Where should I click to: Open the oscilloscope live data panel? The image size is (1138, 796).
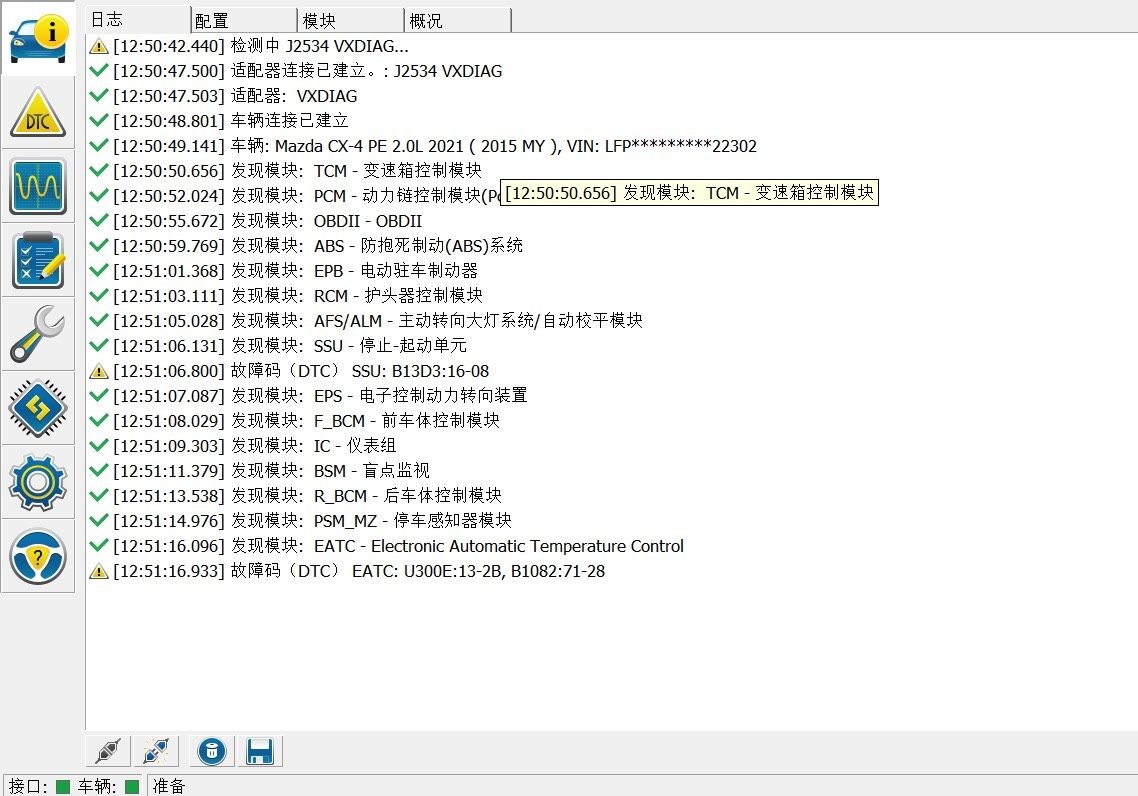[38, 187]
